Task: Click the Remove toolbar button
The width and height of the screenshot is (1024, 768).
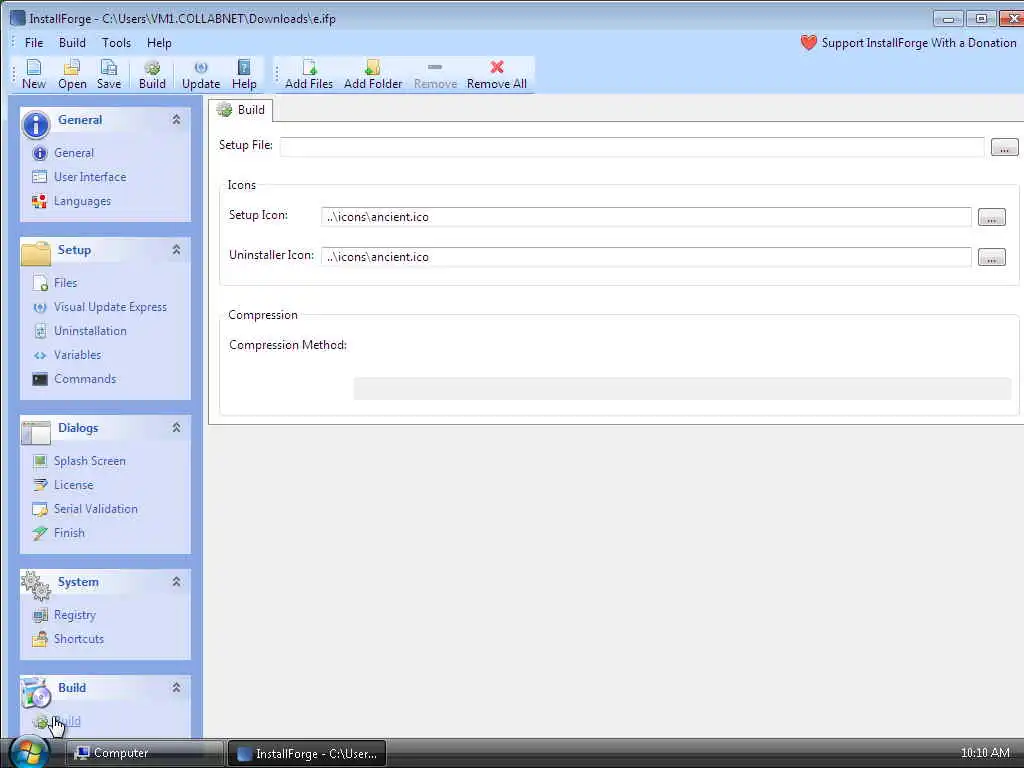Action: coord(435,74)
